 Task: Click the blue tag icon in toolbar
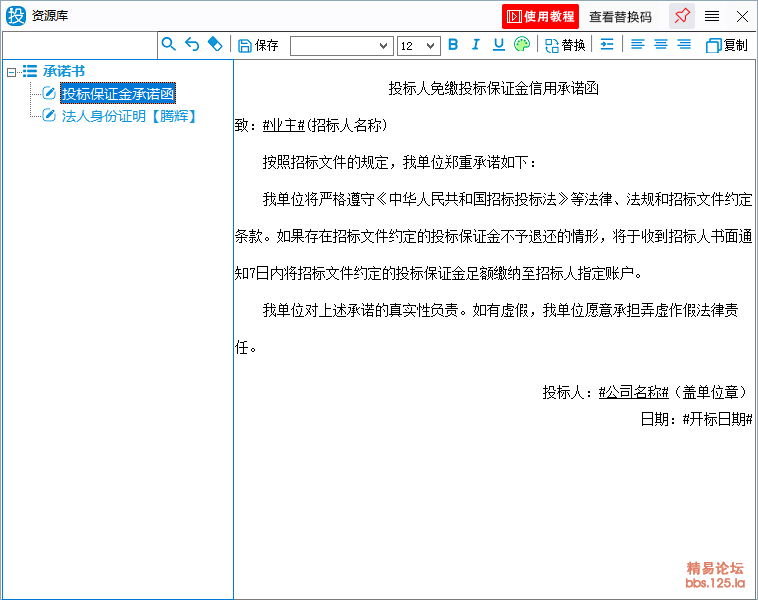click(215, 44)
